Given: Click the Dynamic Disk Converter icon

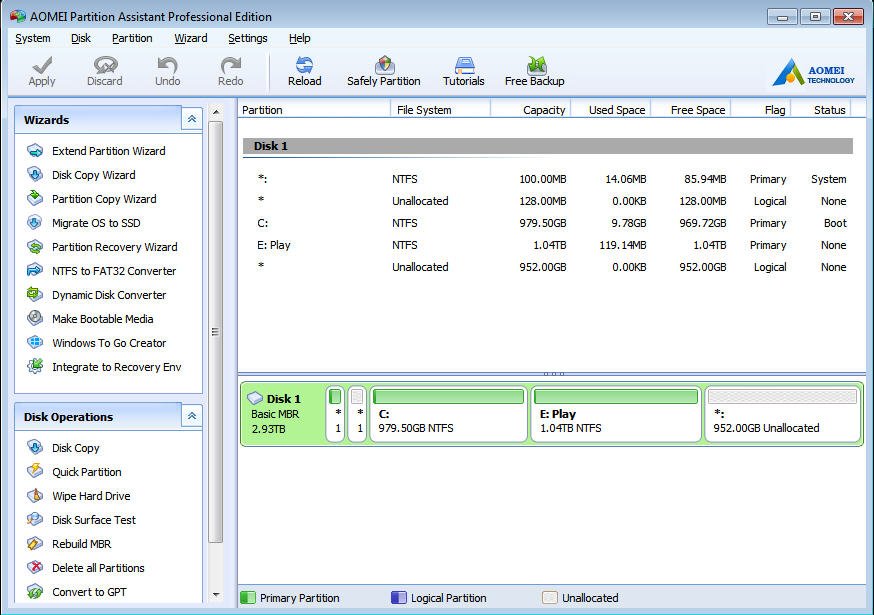Looking at the screenshot, I should (x=35, y=294).
